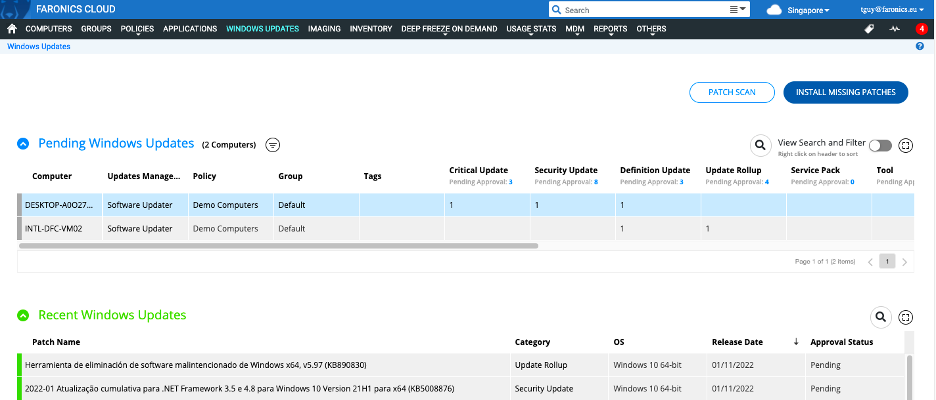Click the Windows Updates breadcrumb link
The height and width of the screenshot is (400, 936).
click(39, 46)
